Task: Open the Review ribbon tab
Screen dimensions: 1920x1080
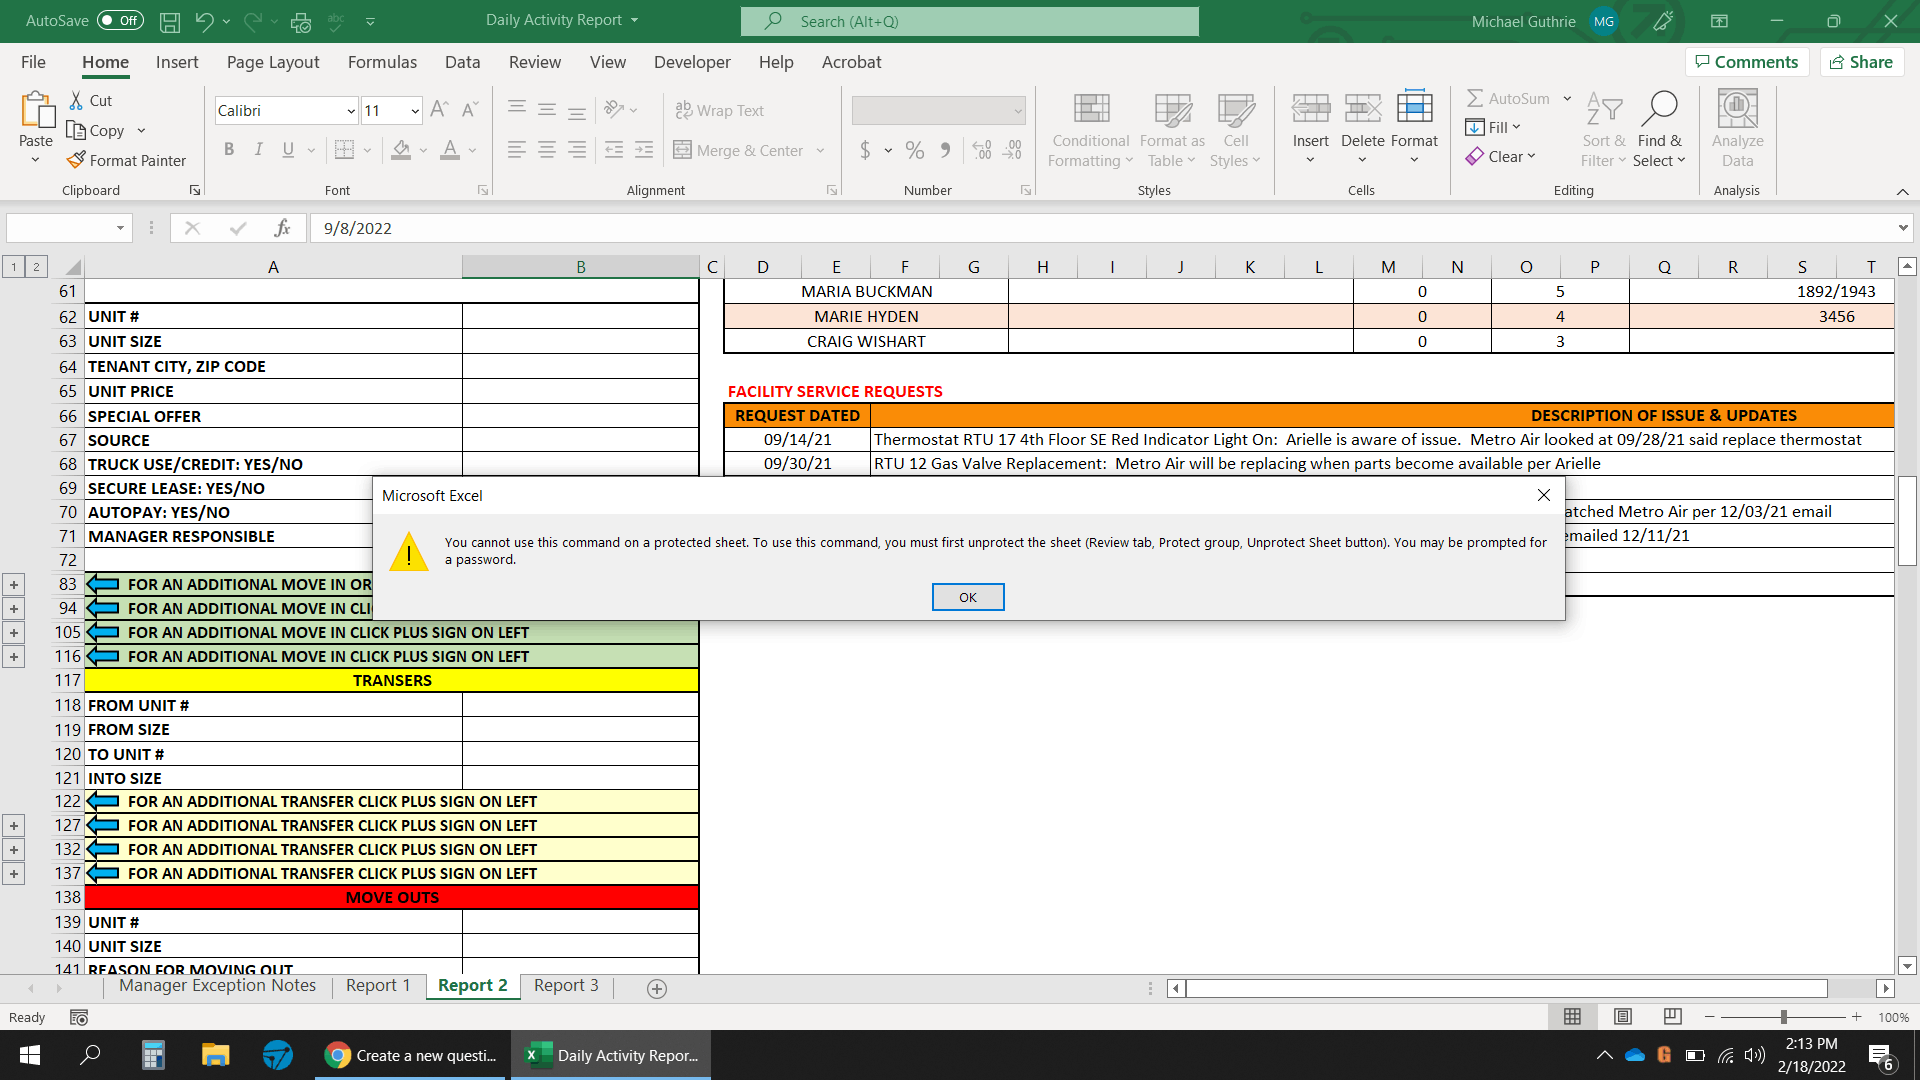Action: coord(535,62)
